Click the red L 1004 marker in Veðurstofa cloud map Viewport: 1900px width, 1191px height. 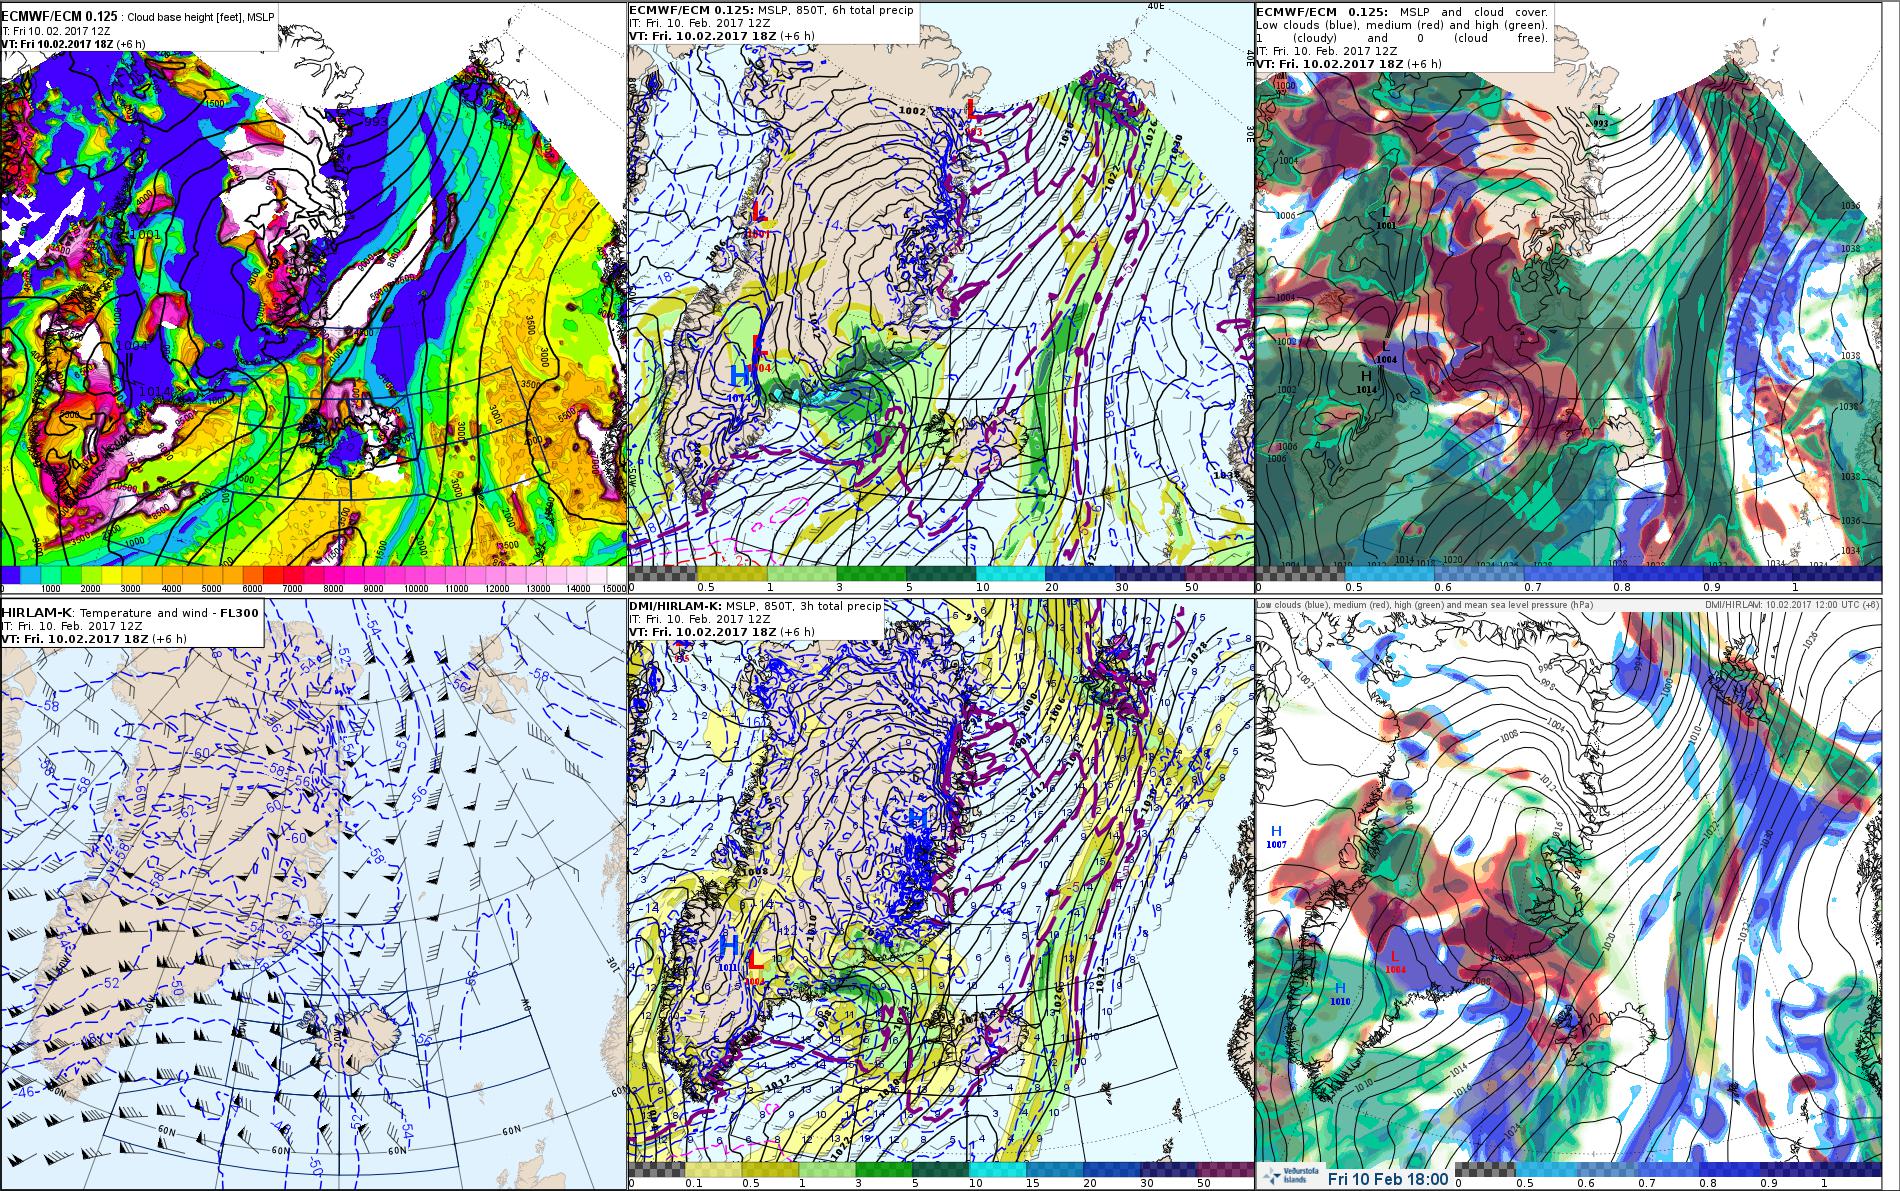pos(1396,962)
